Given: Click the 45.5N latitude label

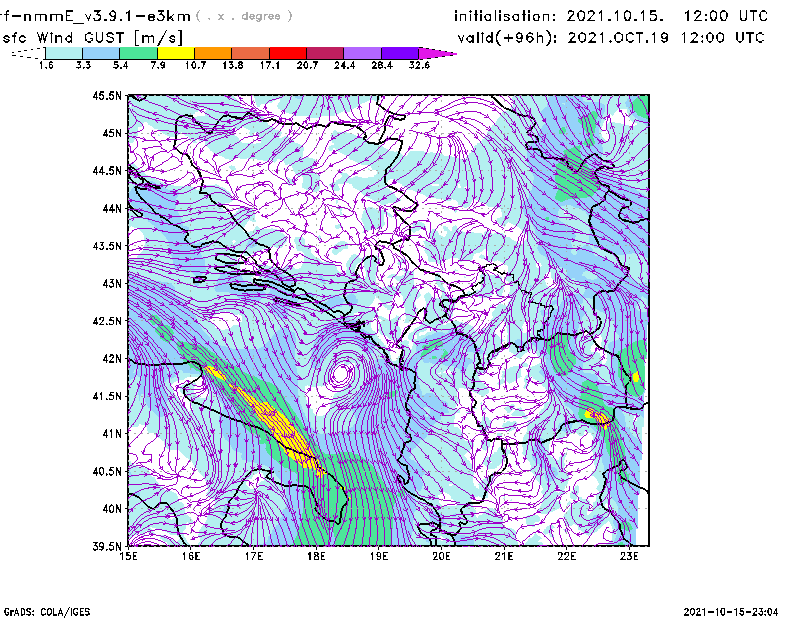Looking at the screenshot, I should [107, 95].
